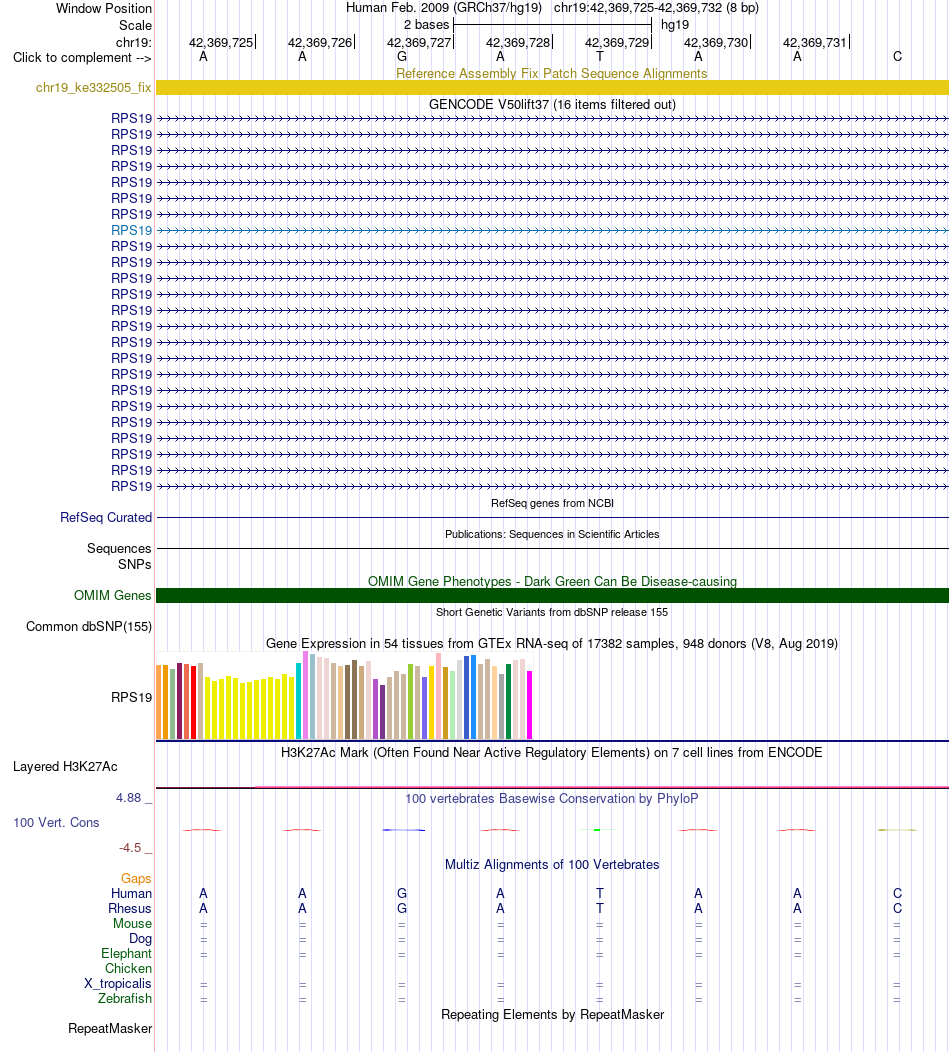Click the RPS19 label beside GTEx bar chart
The image size is (950, 1052).
point(131,697)
